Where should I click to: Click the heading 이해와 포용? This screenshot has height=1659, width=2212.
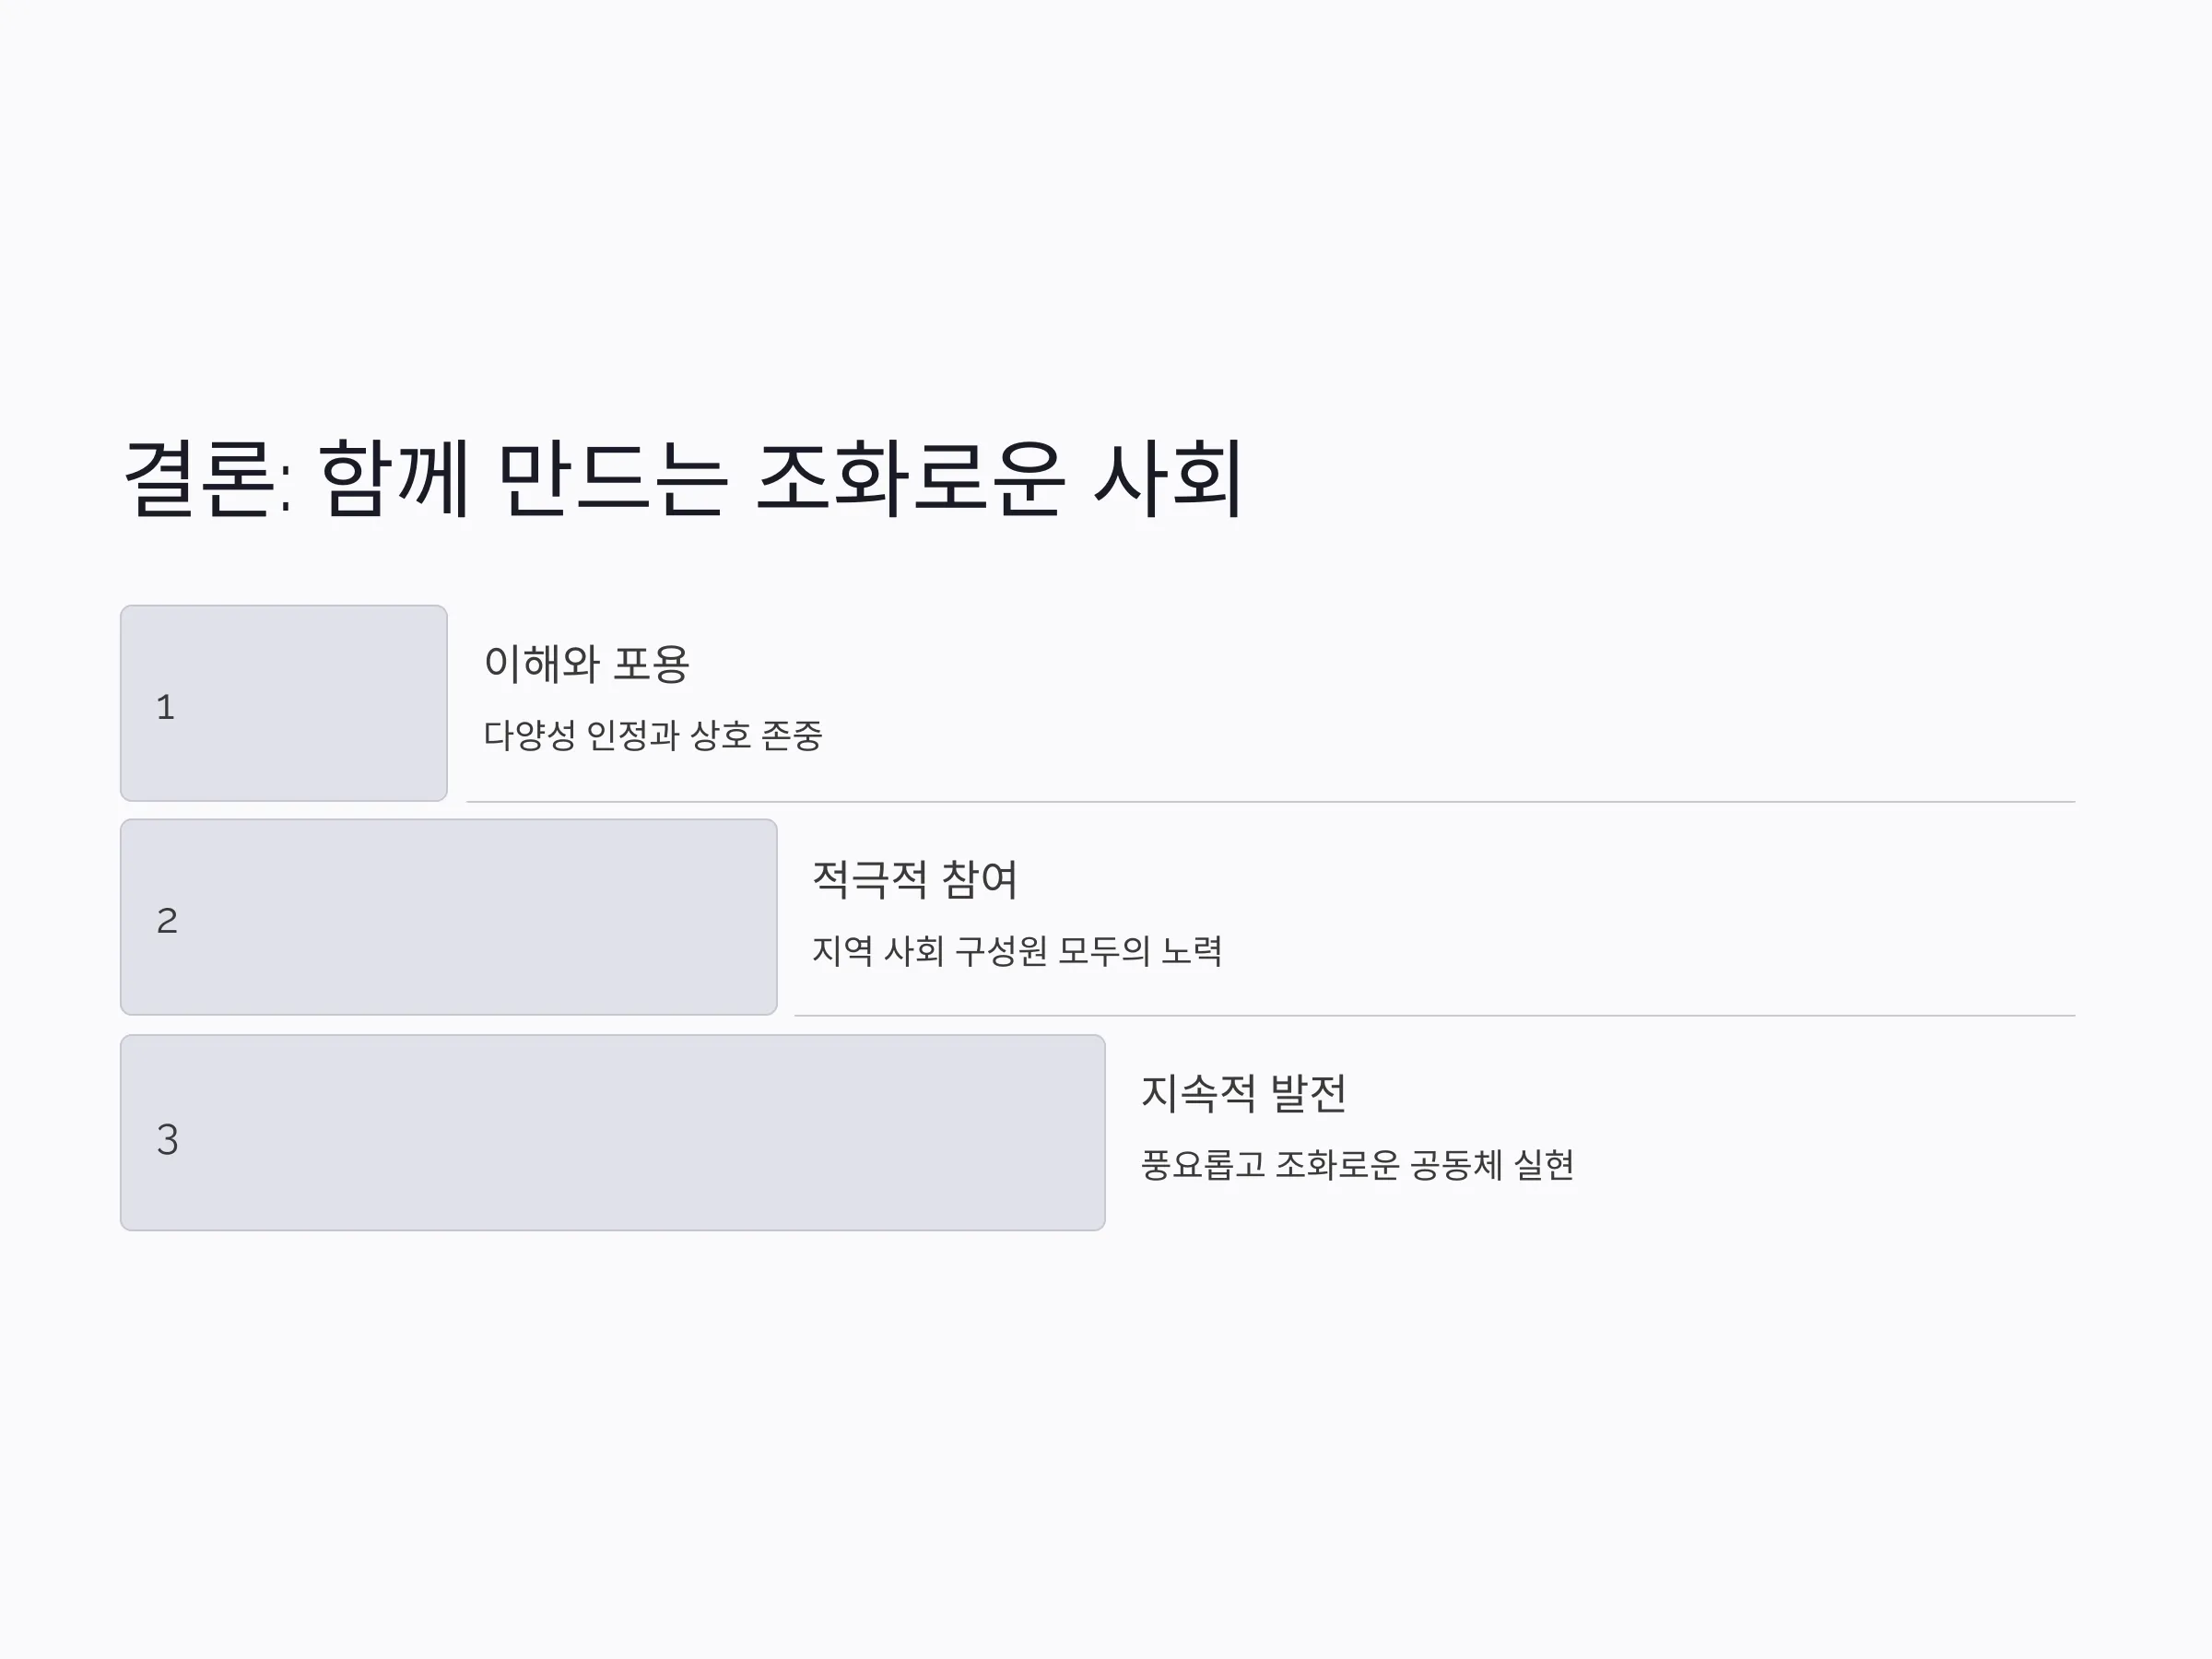(x=587, y=663)
